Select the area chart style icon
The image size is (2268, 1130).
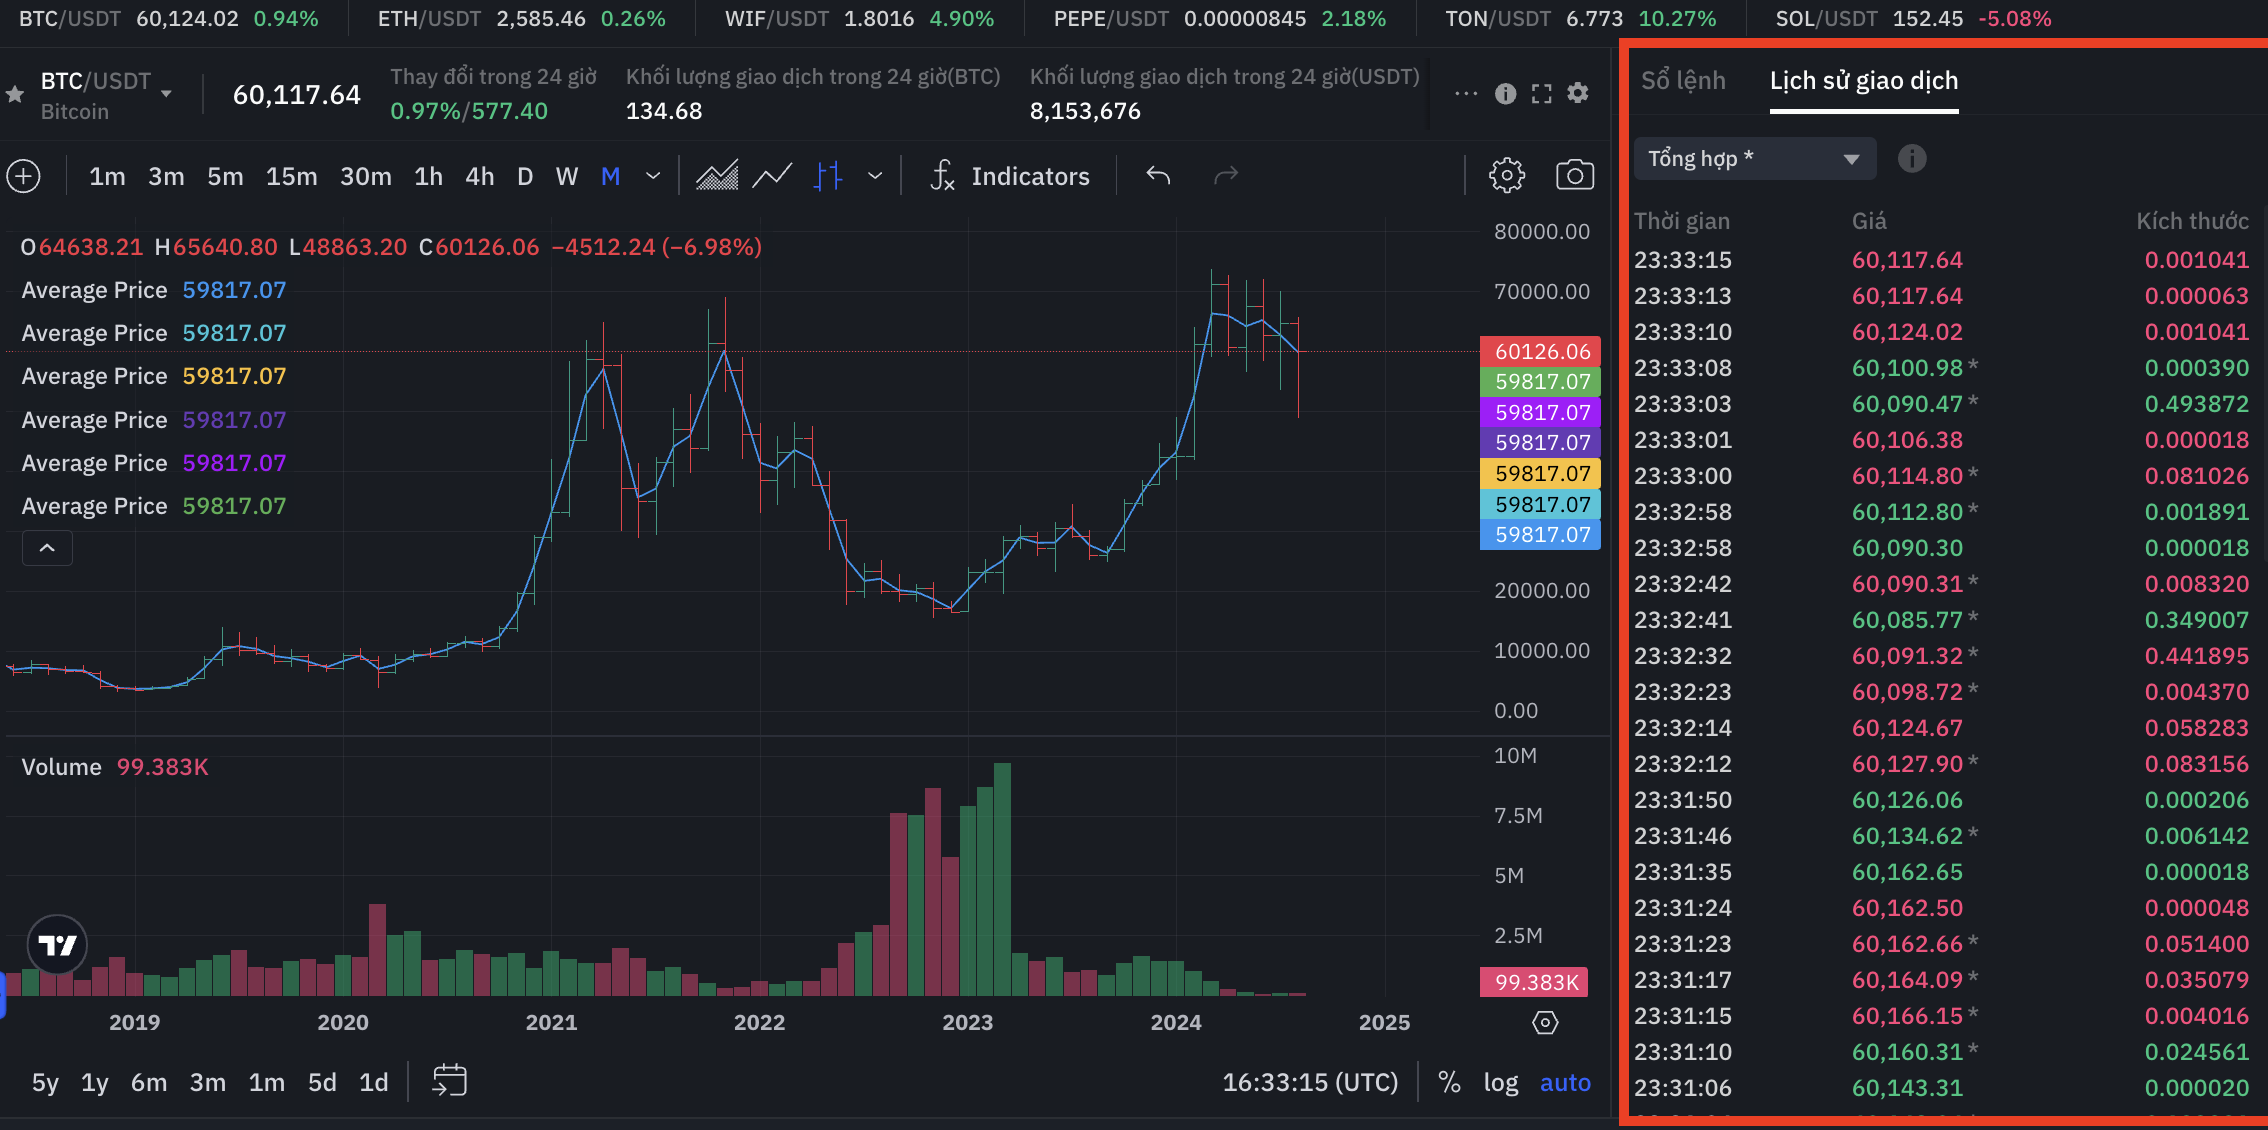click(x=716, y=177)
